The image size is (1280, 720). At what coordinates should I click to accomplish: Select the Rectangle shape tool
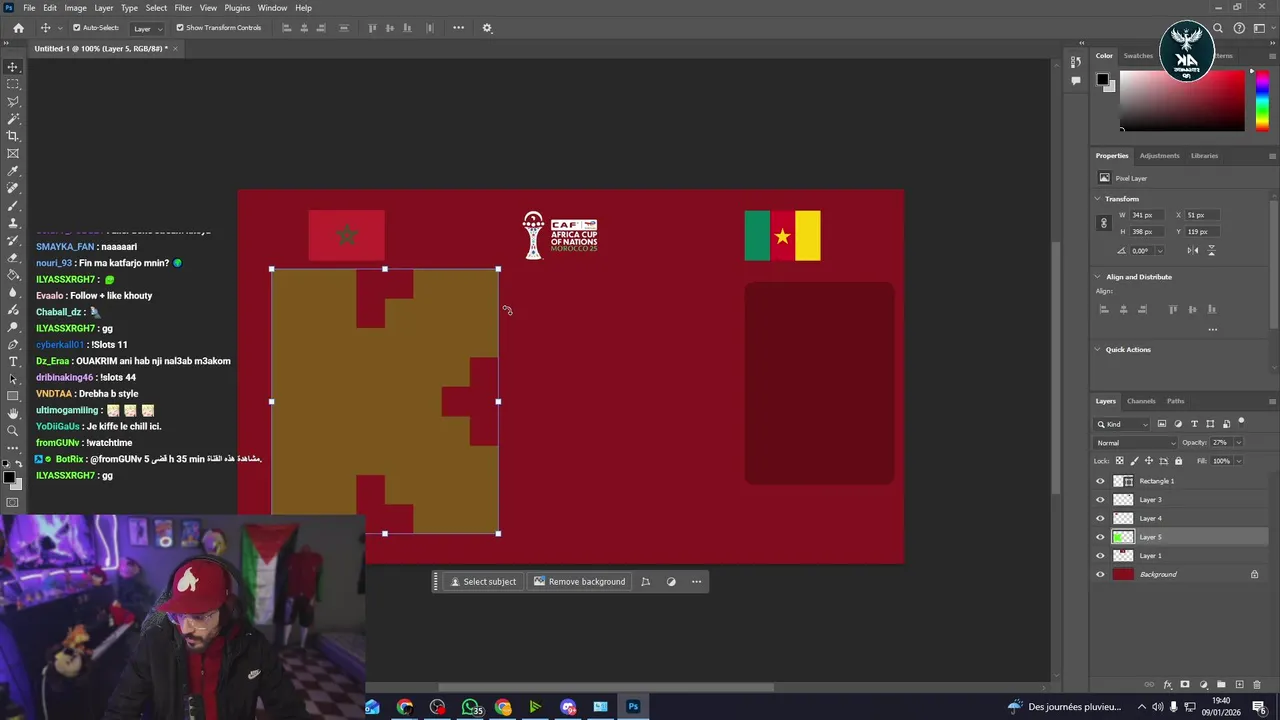[x=13, y=396]
